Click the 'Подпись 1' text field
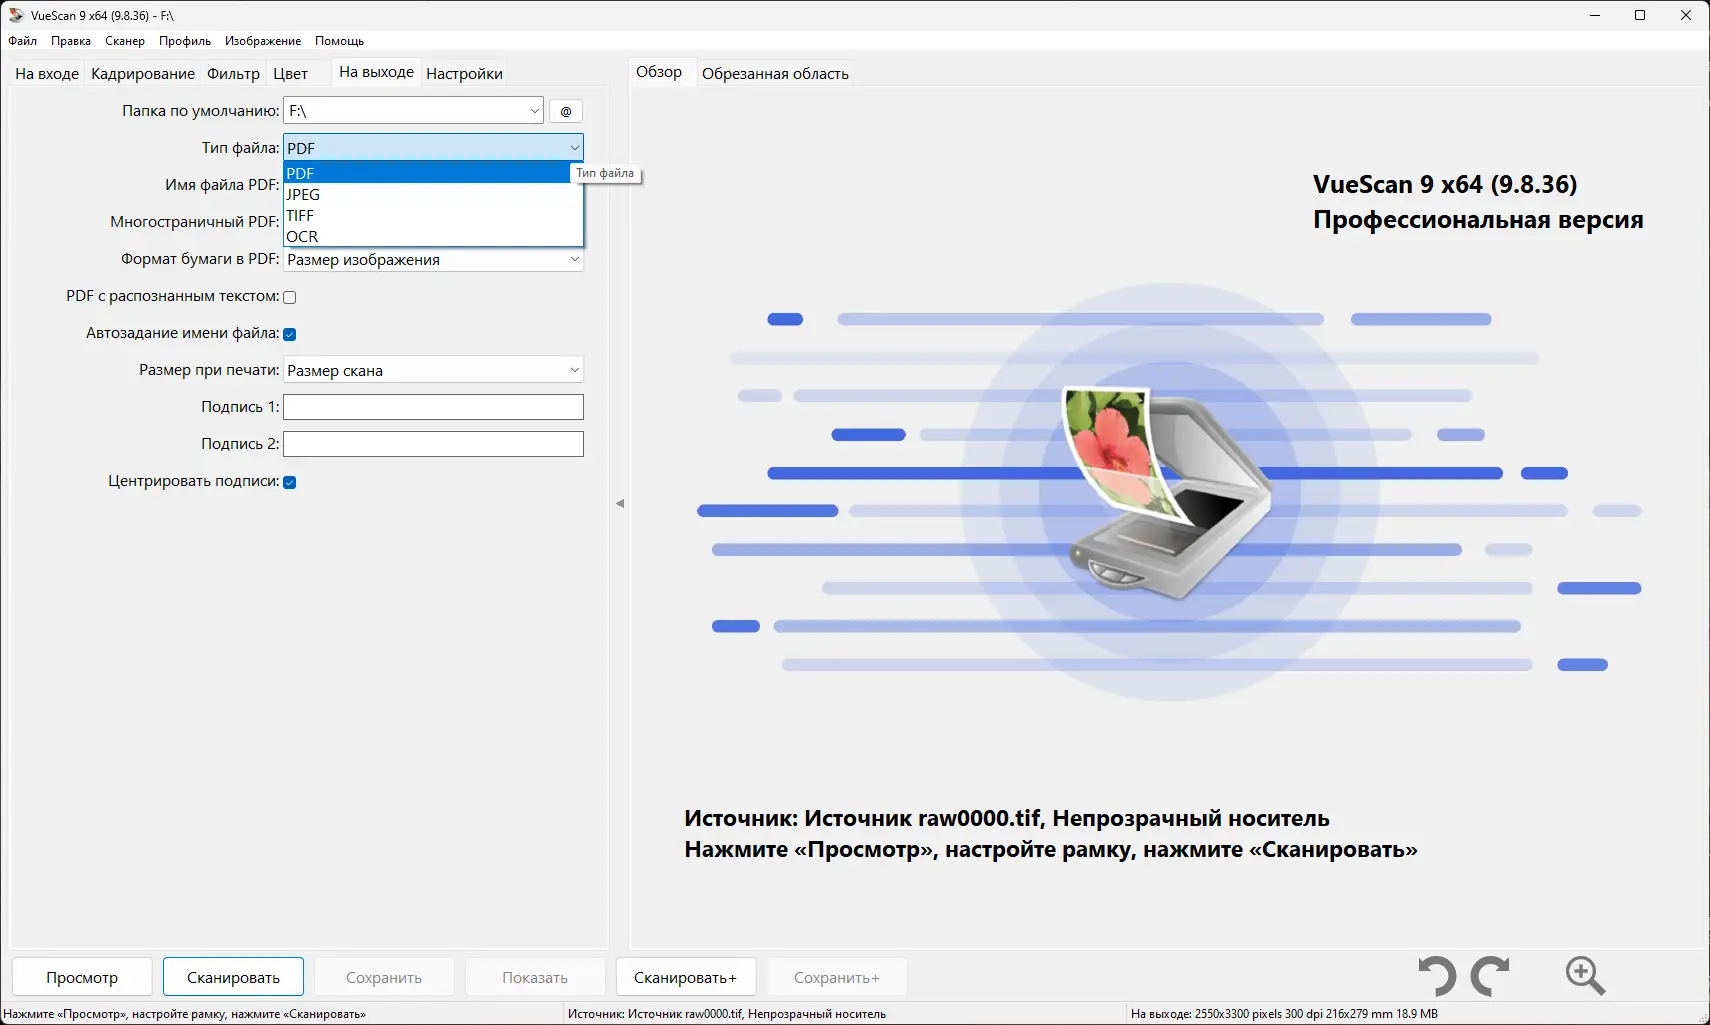 [433, 407]
